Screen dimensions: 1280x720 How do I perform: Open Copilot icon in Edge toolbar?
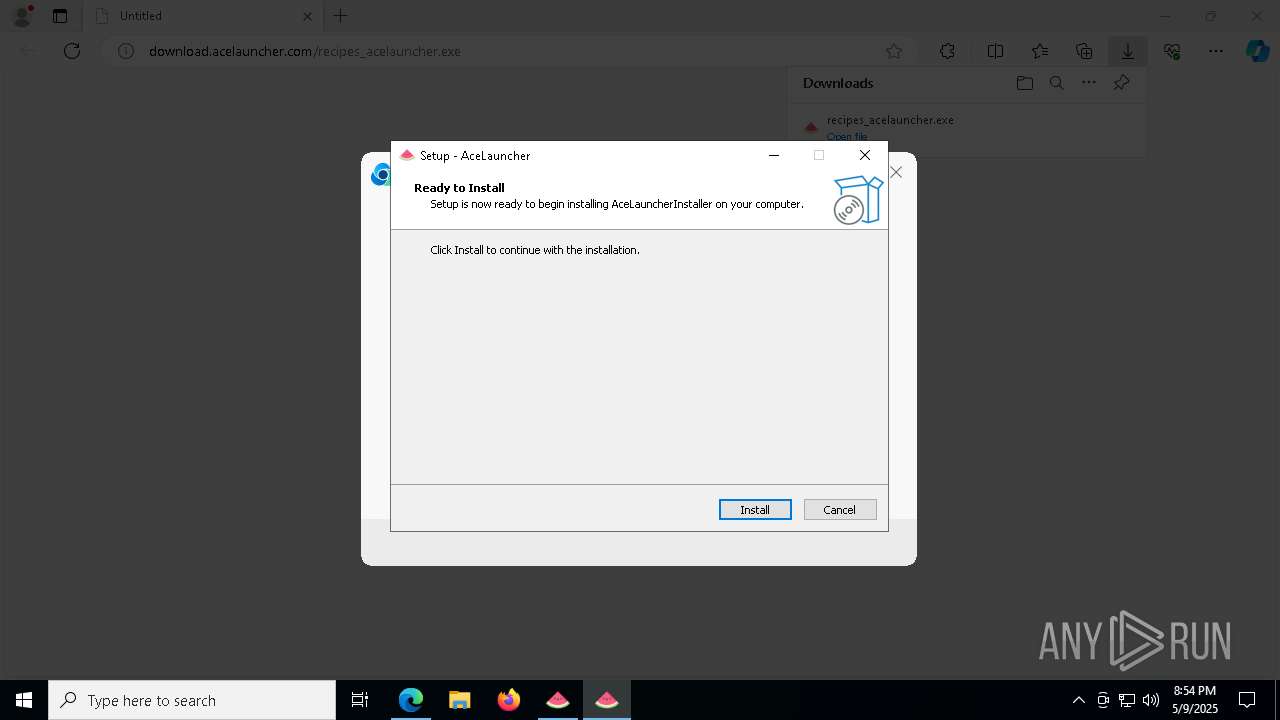tap(1257, 51)
